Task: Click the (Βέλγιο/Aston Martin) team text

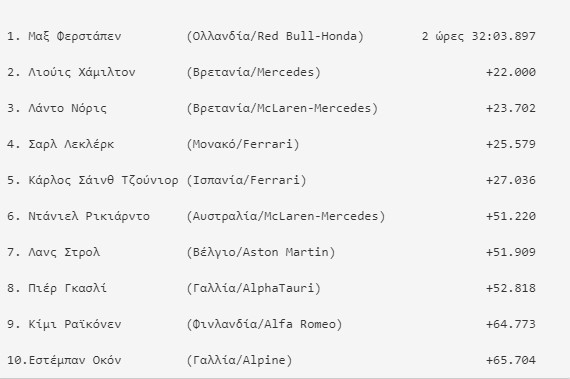Action: click(261, 252)
